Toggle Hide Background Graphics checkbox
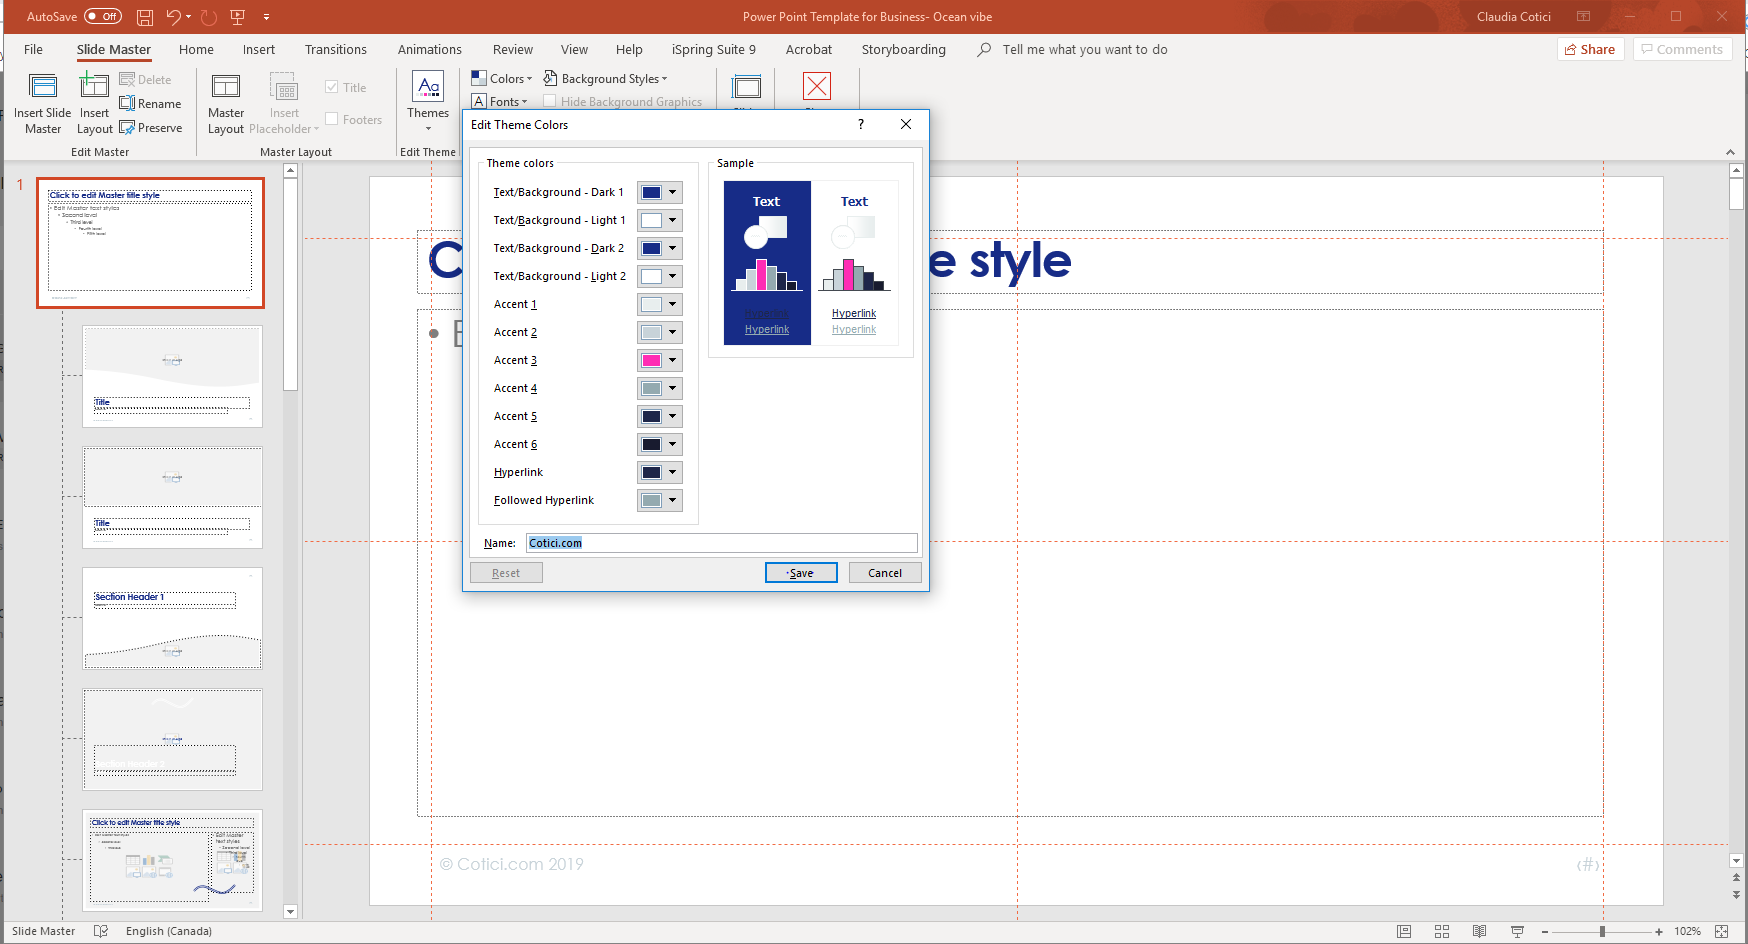Viewport: 1748px width, 944px height. click(x=549, y=101)
